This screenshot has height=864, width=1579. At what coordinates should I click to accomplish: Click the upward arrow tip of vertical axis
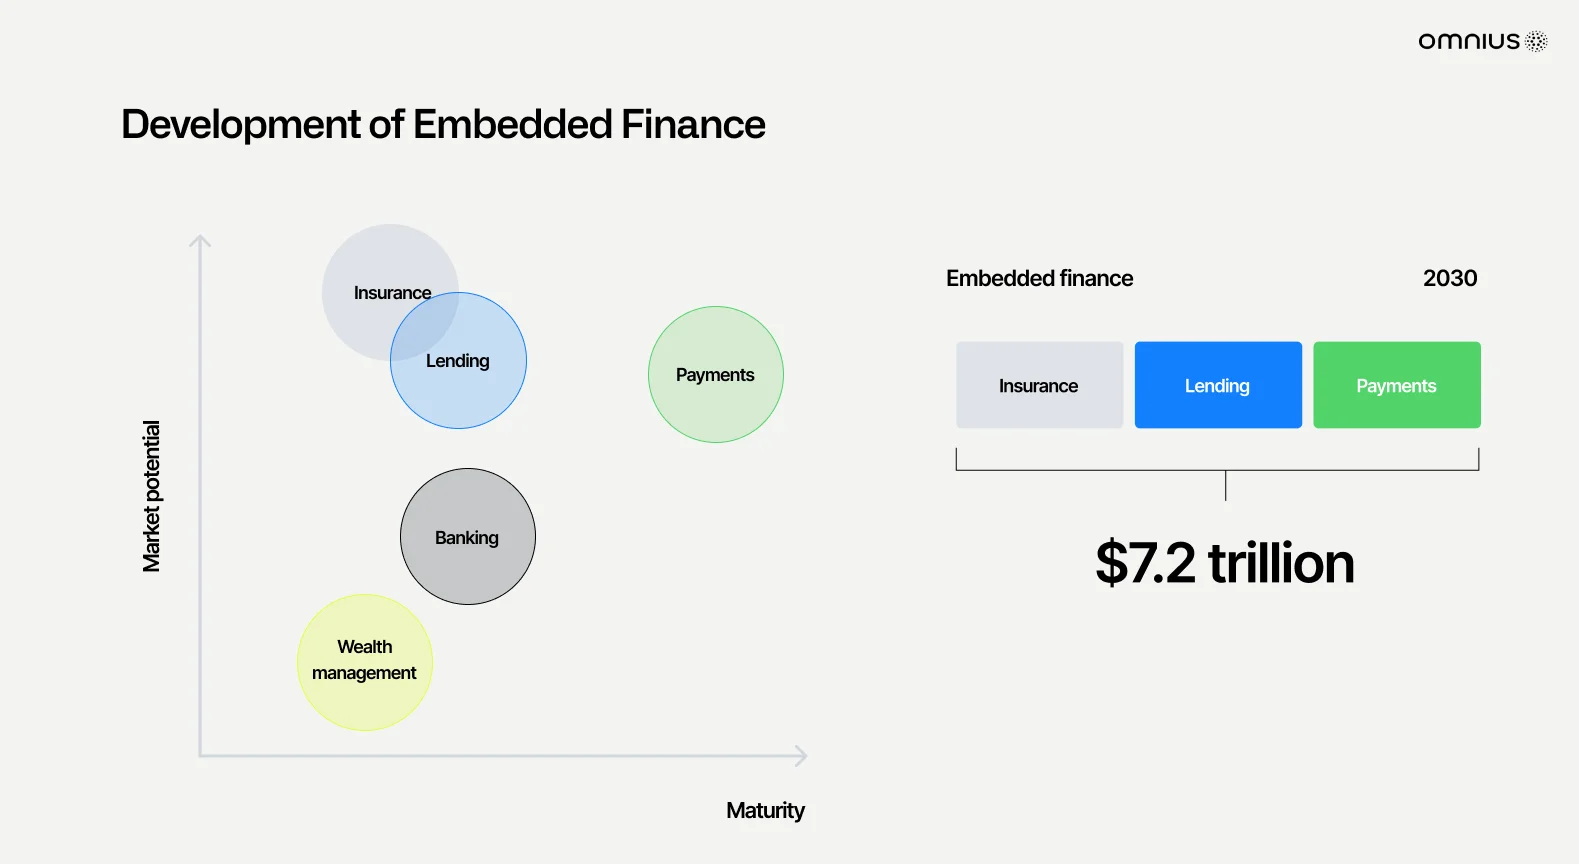(x=200, y=240)
